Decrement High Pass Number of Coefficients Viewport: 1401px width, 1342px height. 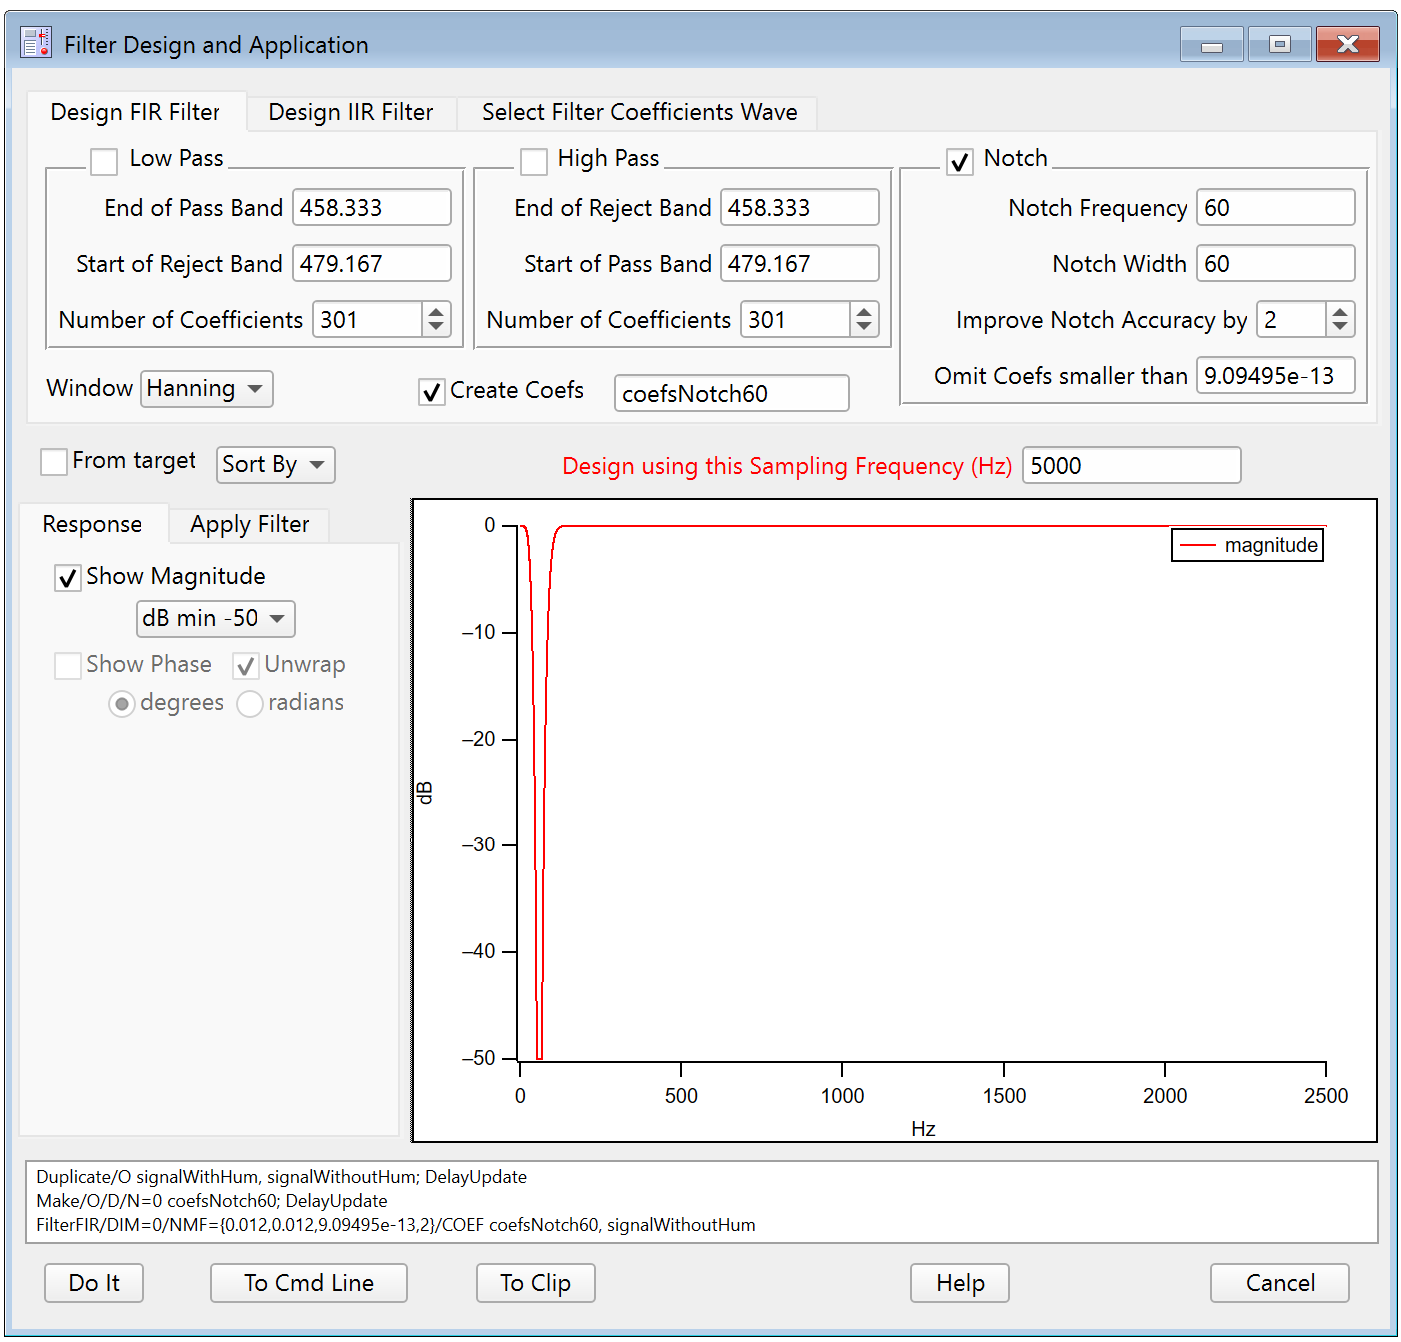tap(864, 327)
